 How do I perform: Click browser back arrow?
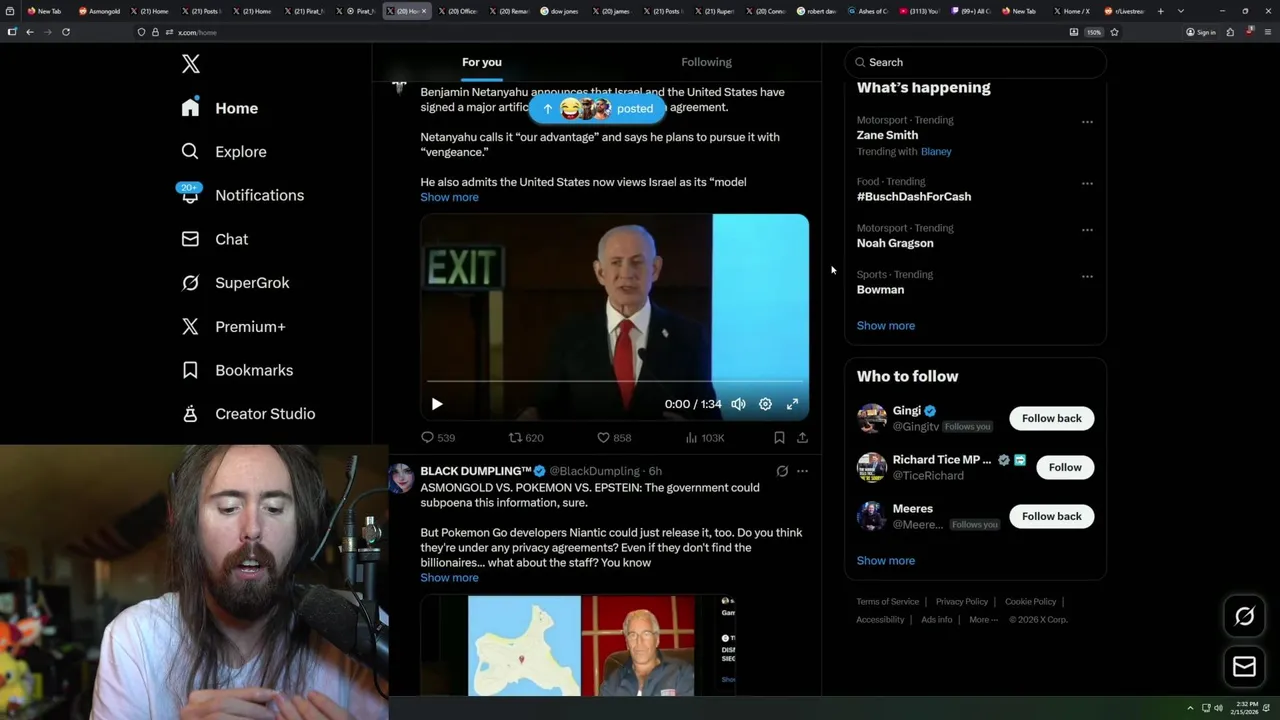point(30,32)
